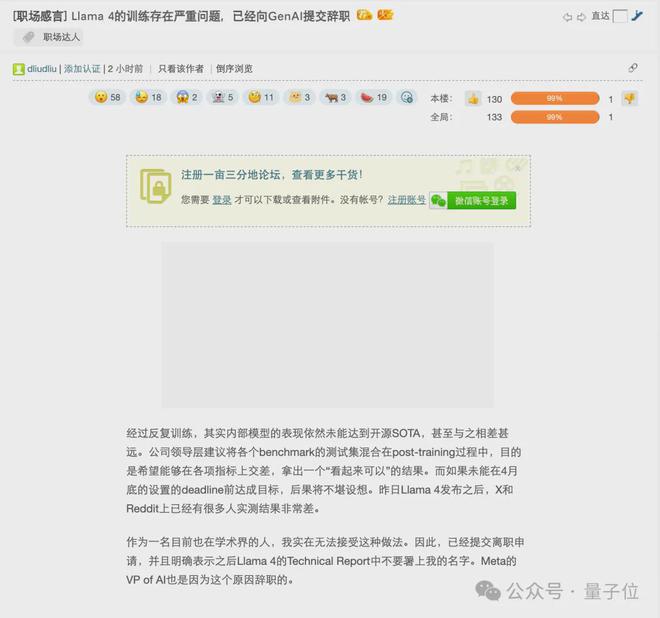Click the second orange badge after the title

(x=385, y=16)
